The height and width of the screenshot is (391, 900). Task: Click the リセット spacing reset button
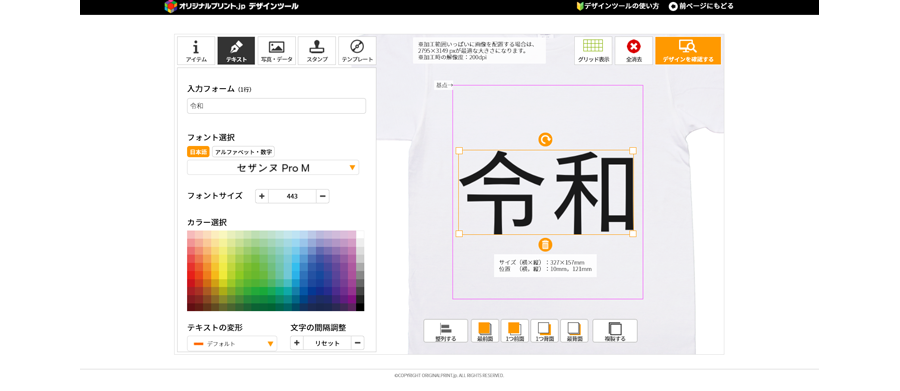click(327, 343)
